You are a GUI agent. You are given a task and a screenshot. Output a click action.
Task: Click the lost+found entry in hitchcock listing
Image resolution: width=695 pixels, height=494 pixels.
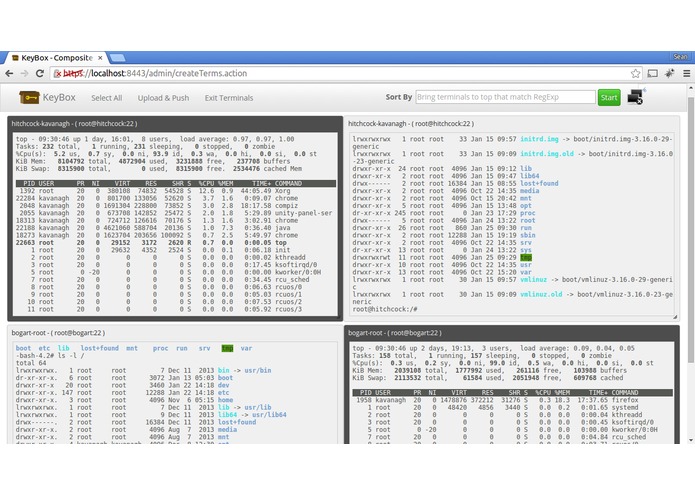[x=539, y=183]
